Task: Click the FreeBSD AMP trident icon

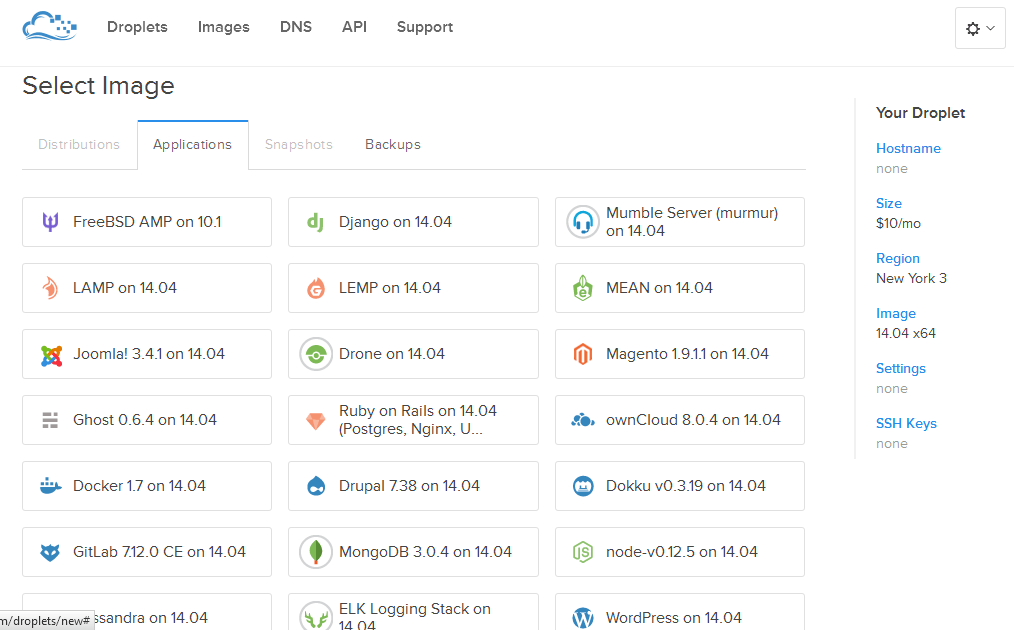Action: (x=50, y=222)
